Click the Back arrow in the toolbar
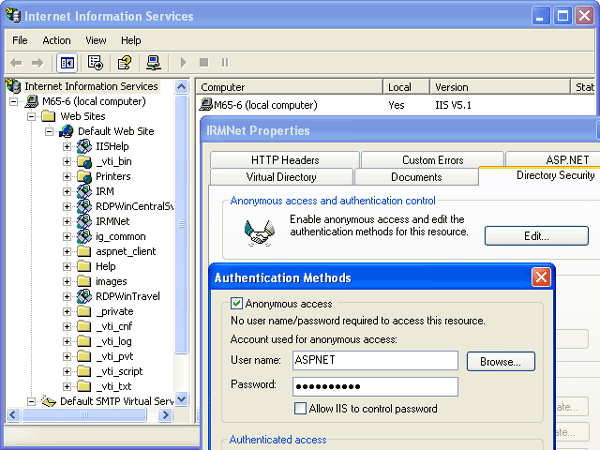The width and height of the screenshot is (600, 450). [16, 63]
